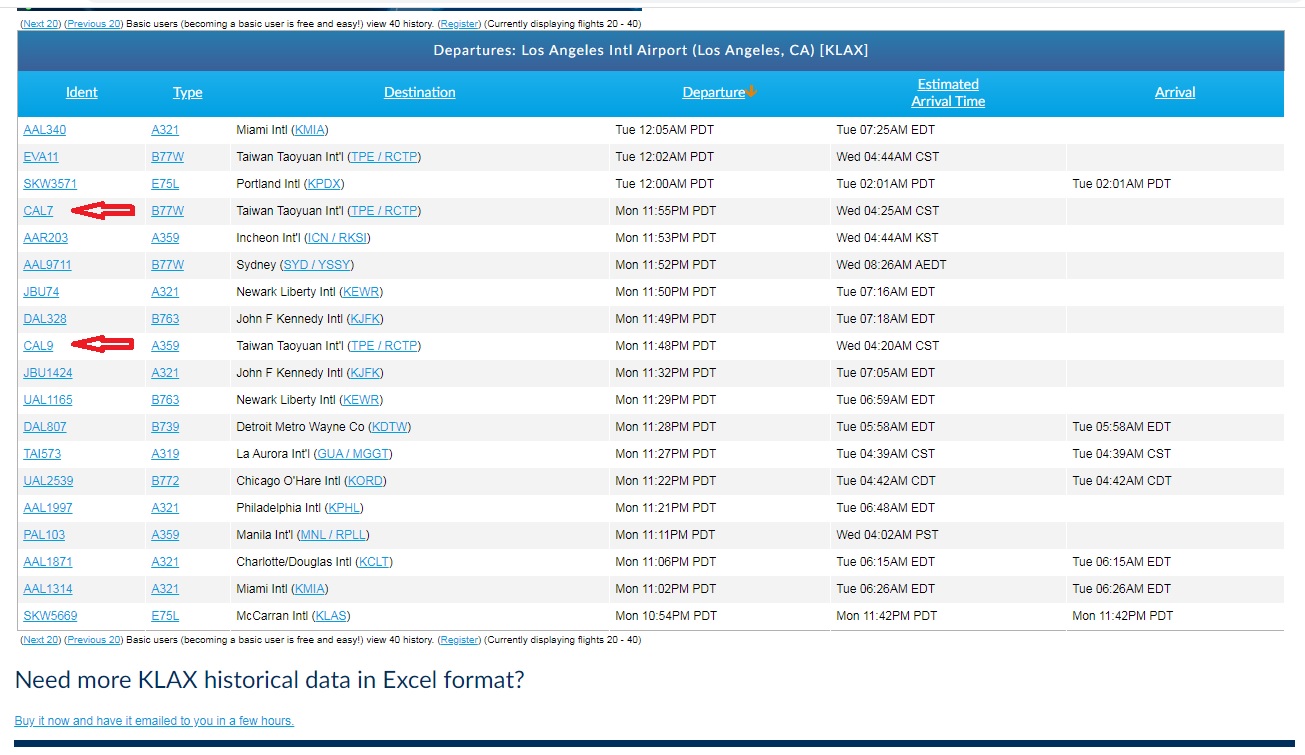Open KLAS airport link
This screenshot has height=755, width=1305.
331,616
